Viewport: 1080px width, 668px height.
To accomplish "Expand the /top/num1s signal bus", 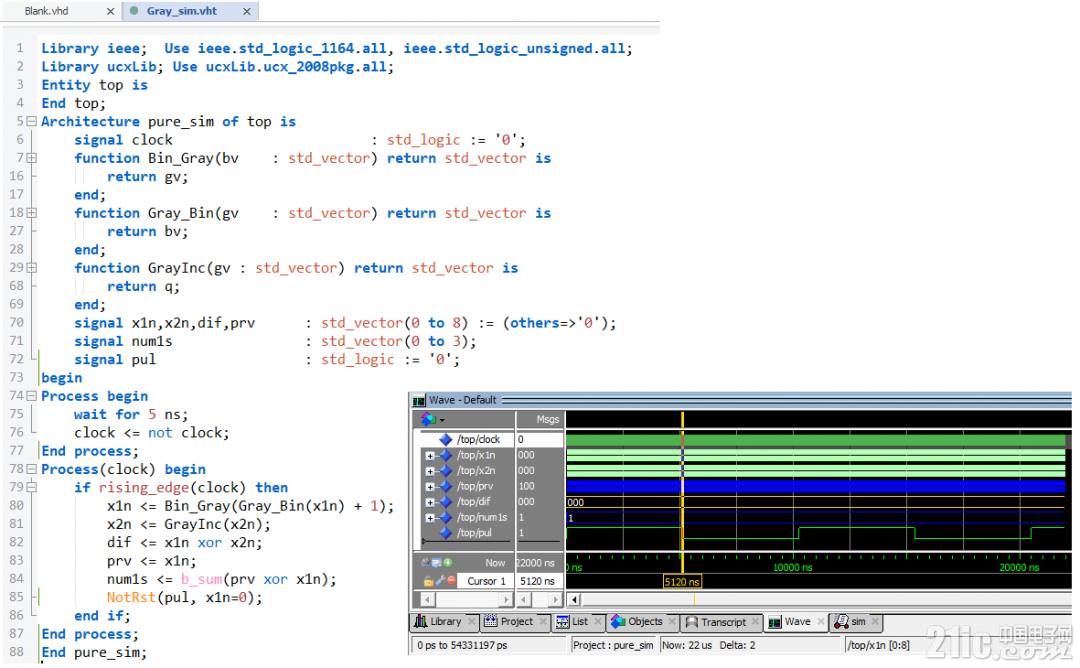I will [430, 518].
